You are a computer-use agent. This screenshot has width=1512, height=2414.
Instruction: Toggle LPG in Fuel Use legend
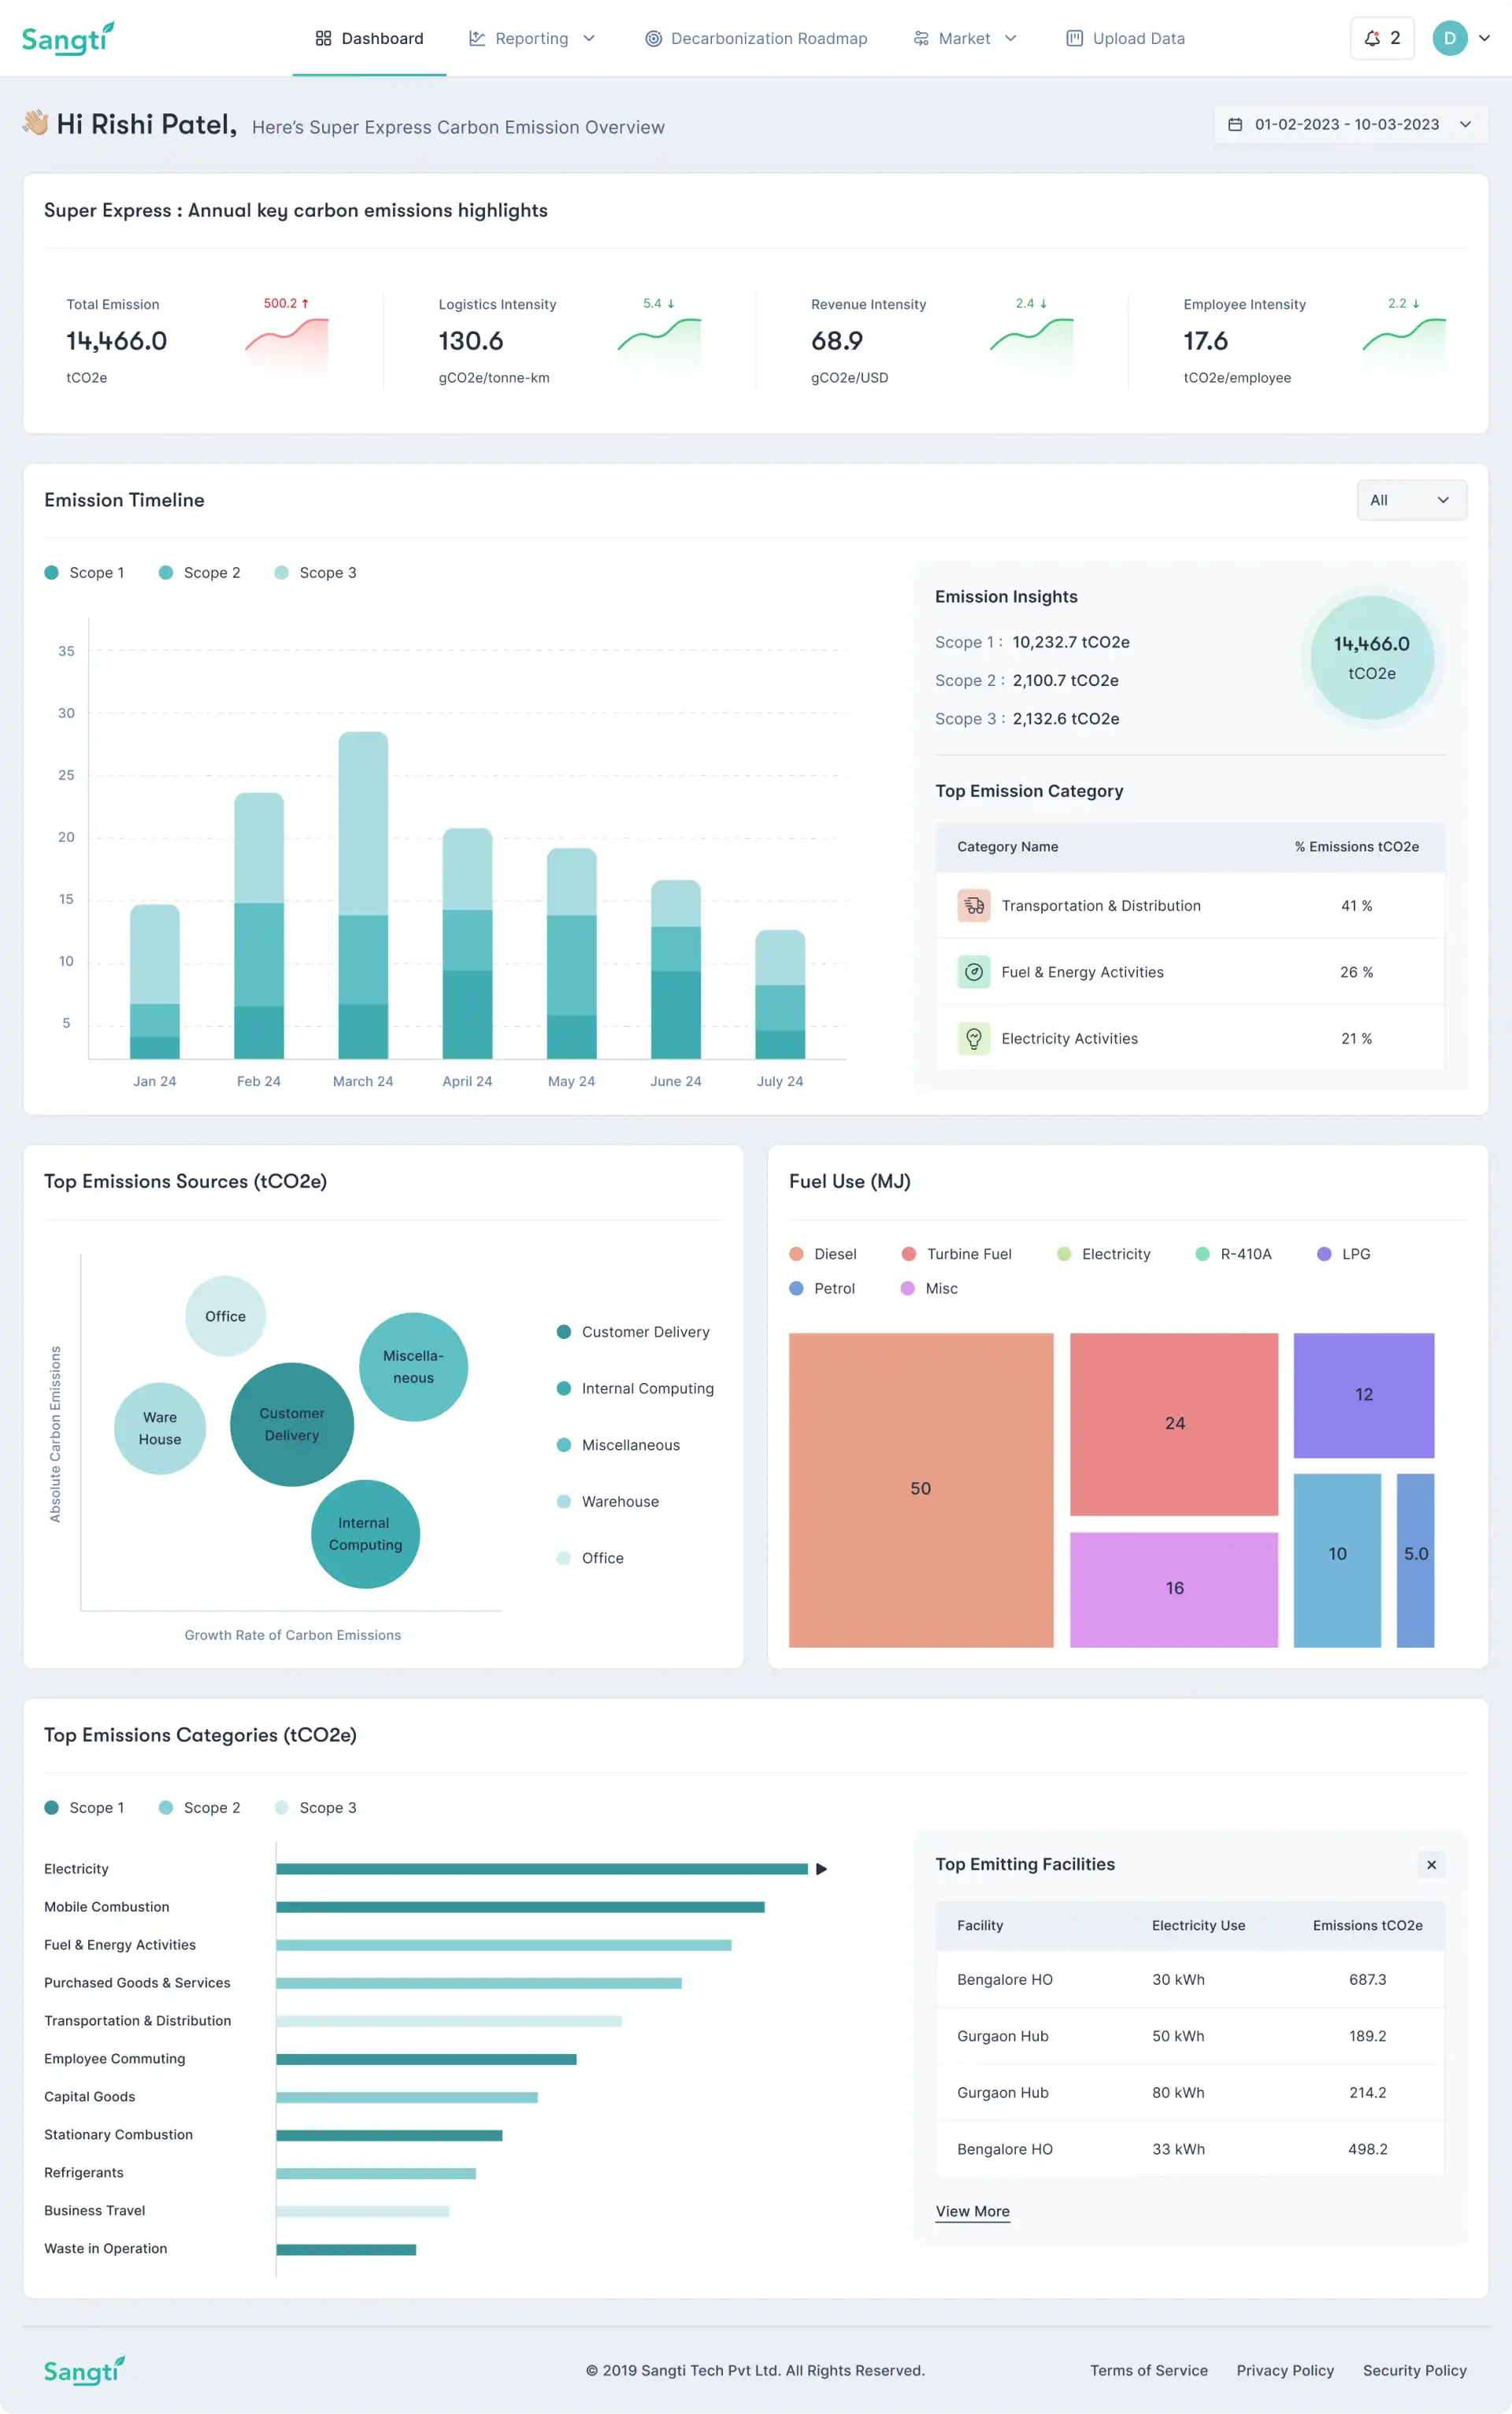pos(1343,1254)
